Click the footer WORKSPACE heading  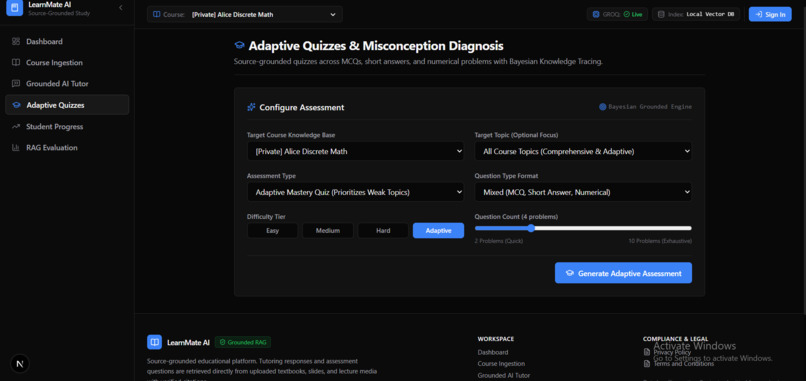(496, 339)
